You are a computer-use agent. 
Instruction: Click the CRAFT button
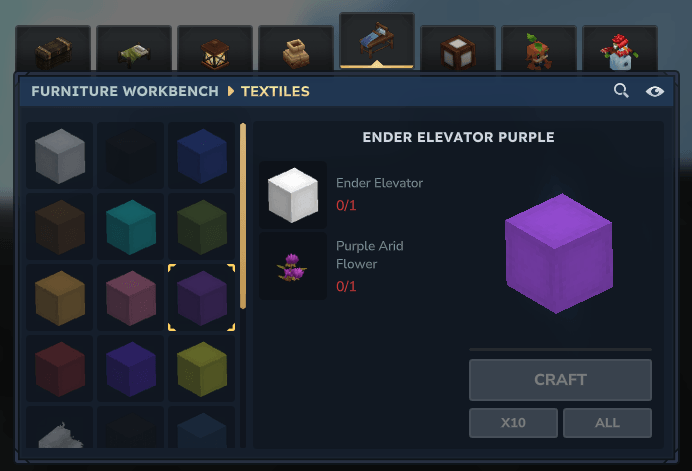pos(560,380)
